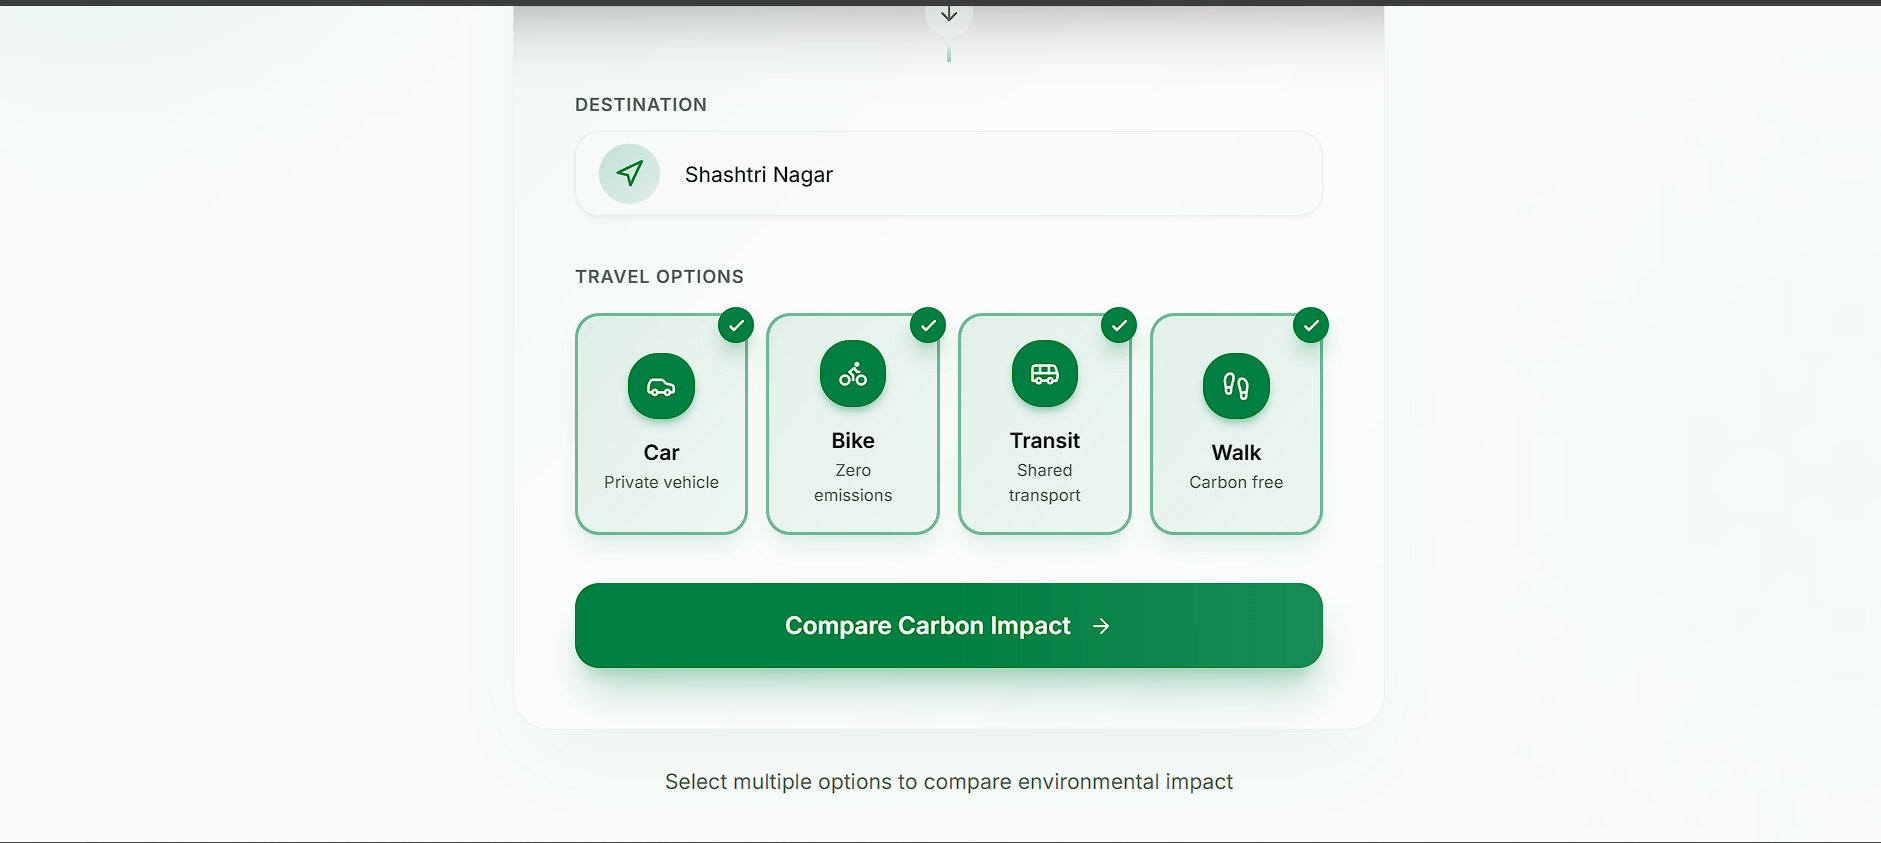This screenshot has width=1881, height=843.
Task: Click the "Transit" title label
Action: point(1045,441)
